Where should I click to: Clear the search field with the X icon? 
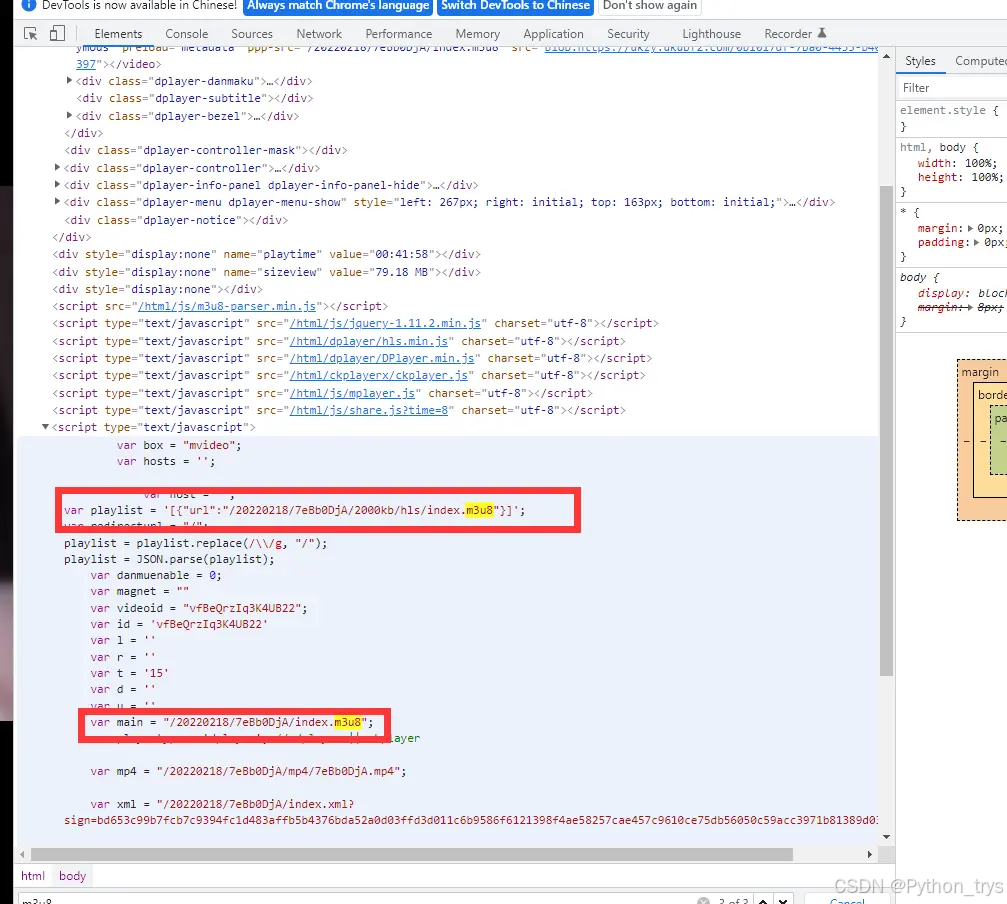(703, 900)
